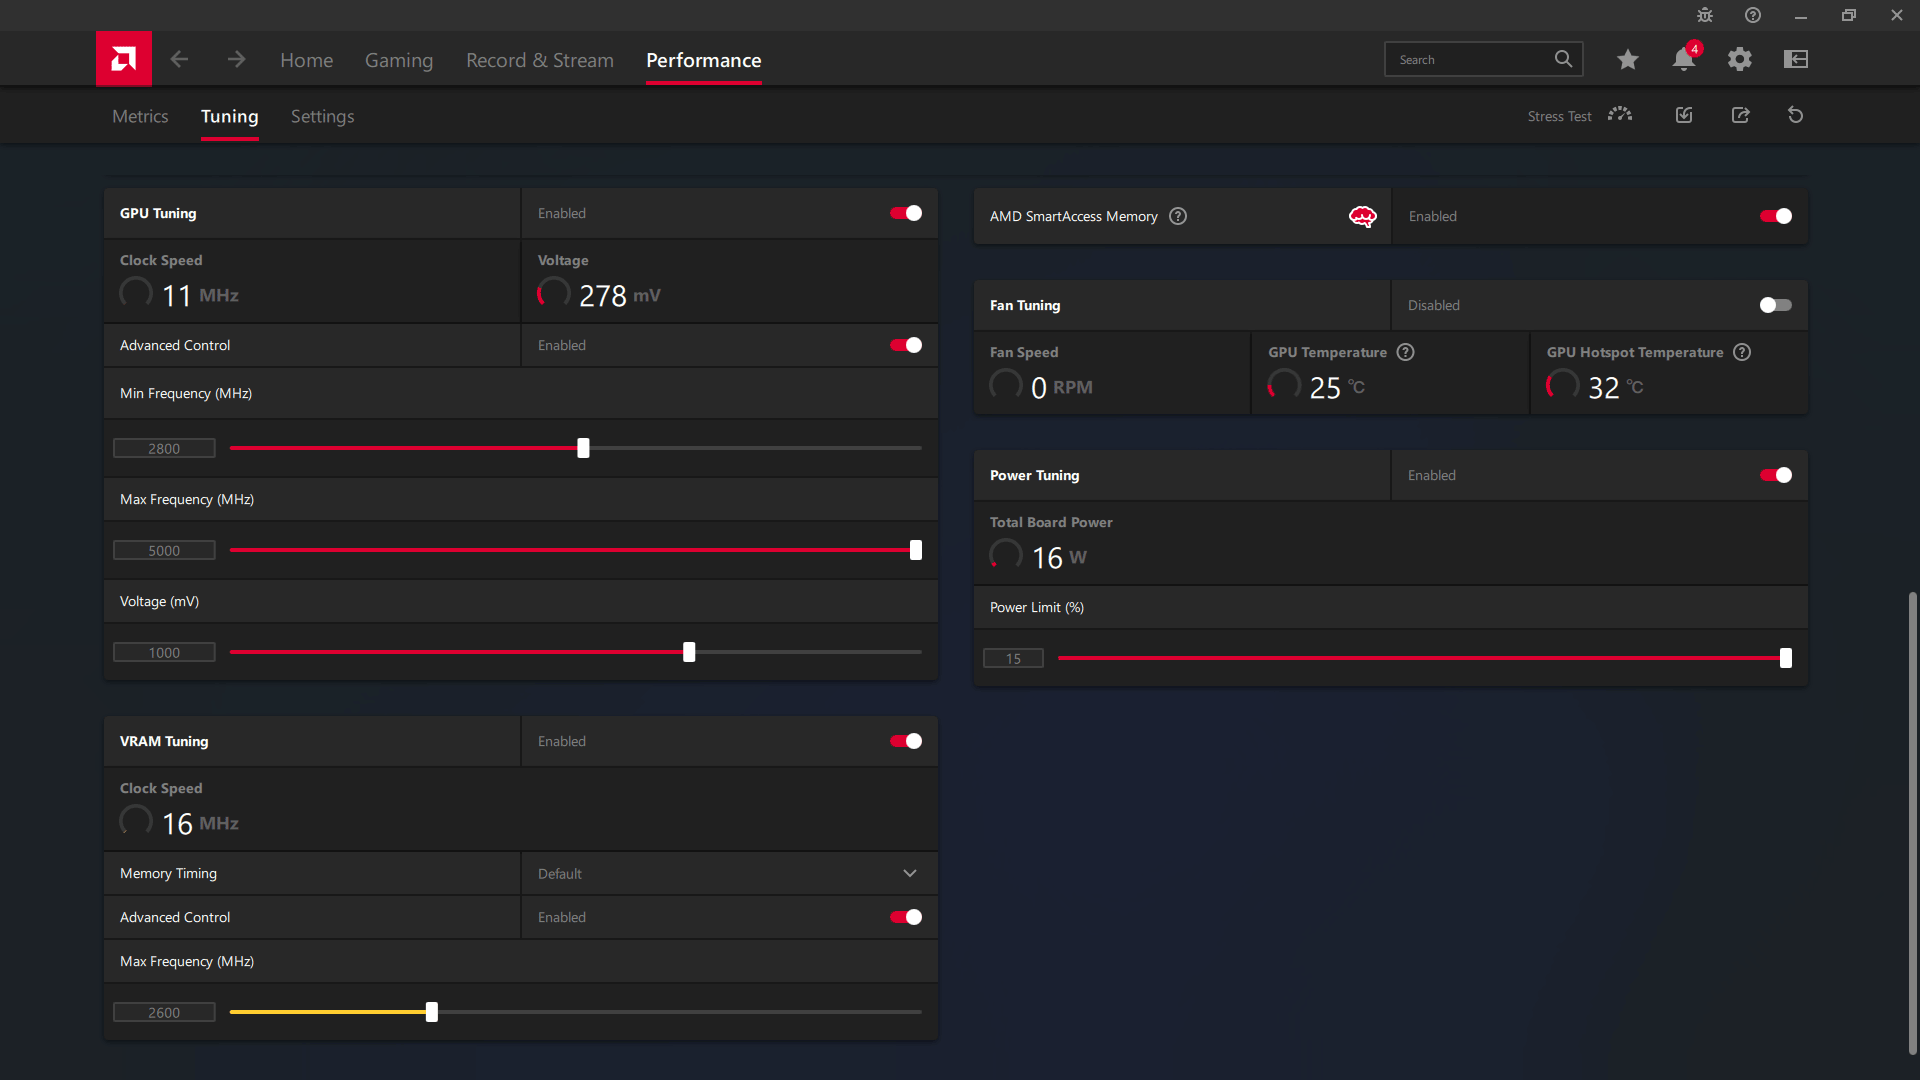Screen dimensions: 1920x1080
Task: Toggle the sidebar panel icon
Action: 1796,59
